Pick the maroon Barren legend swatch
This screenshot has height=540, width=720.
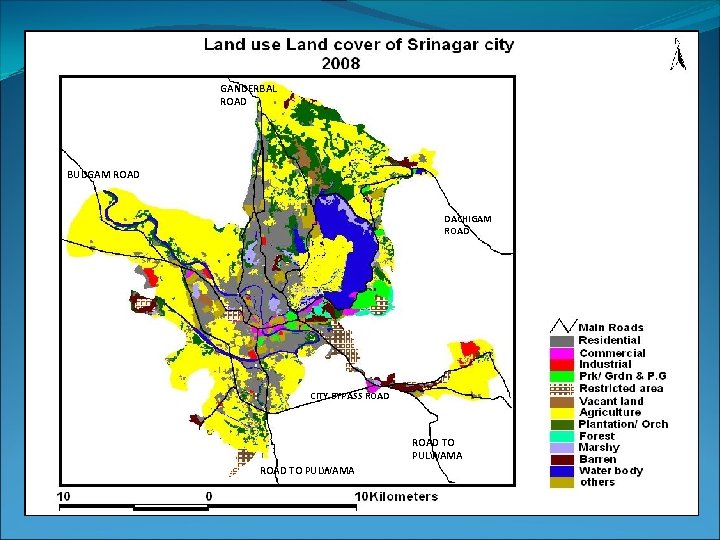[562, 460]
